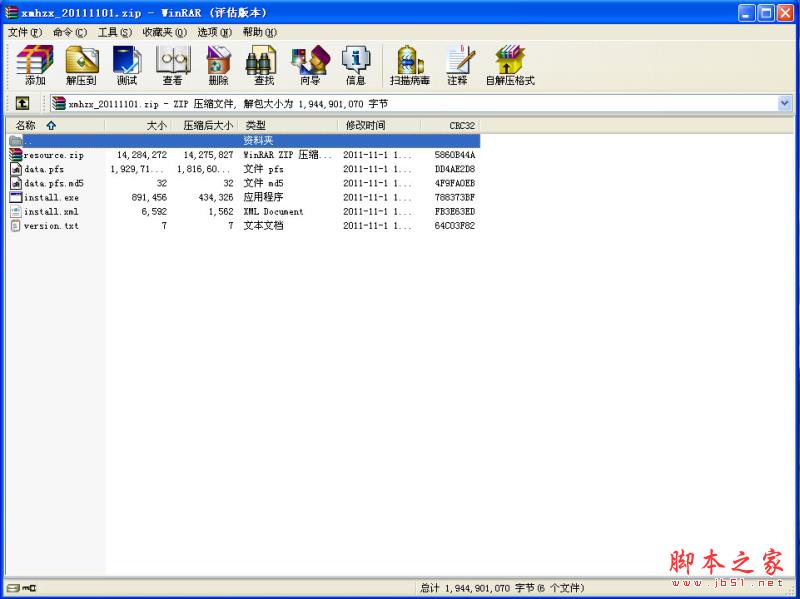Open the 查看 (View) tool
The height and width of the screenshot is (599, 800).
pos(173,64)
